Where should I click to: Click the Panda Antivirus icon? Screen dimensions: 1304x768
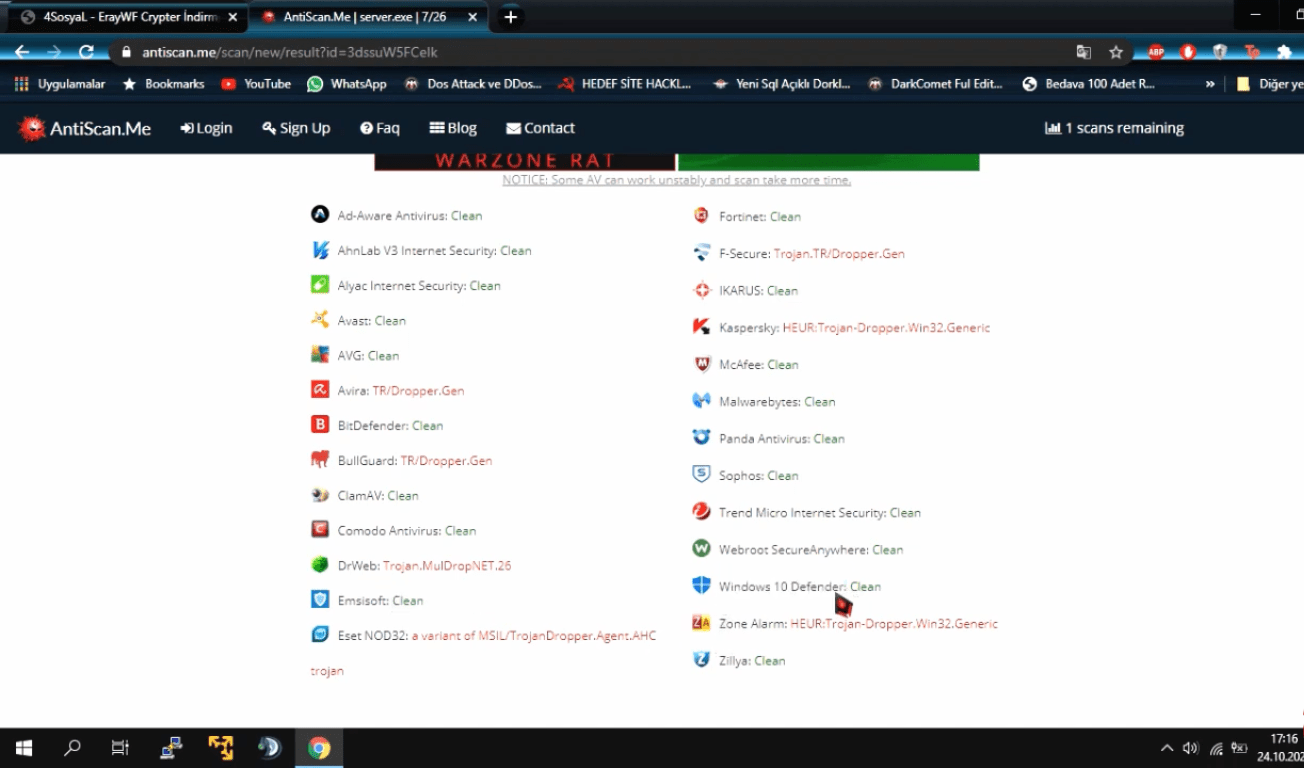point(701,438)
